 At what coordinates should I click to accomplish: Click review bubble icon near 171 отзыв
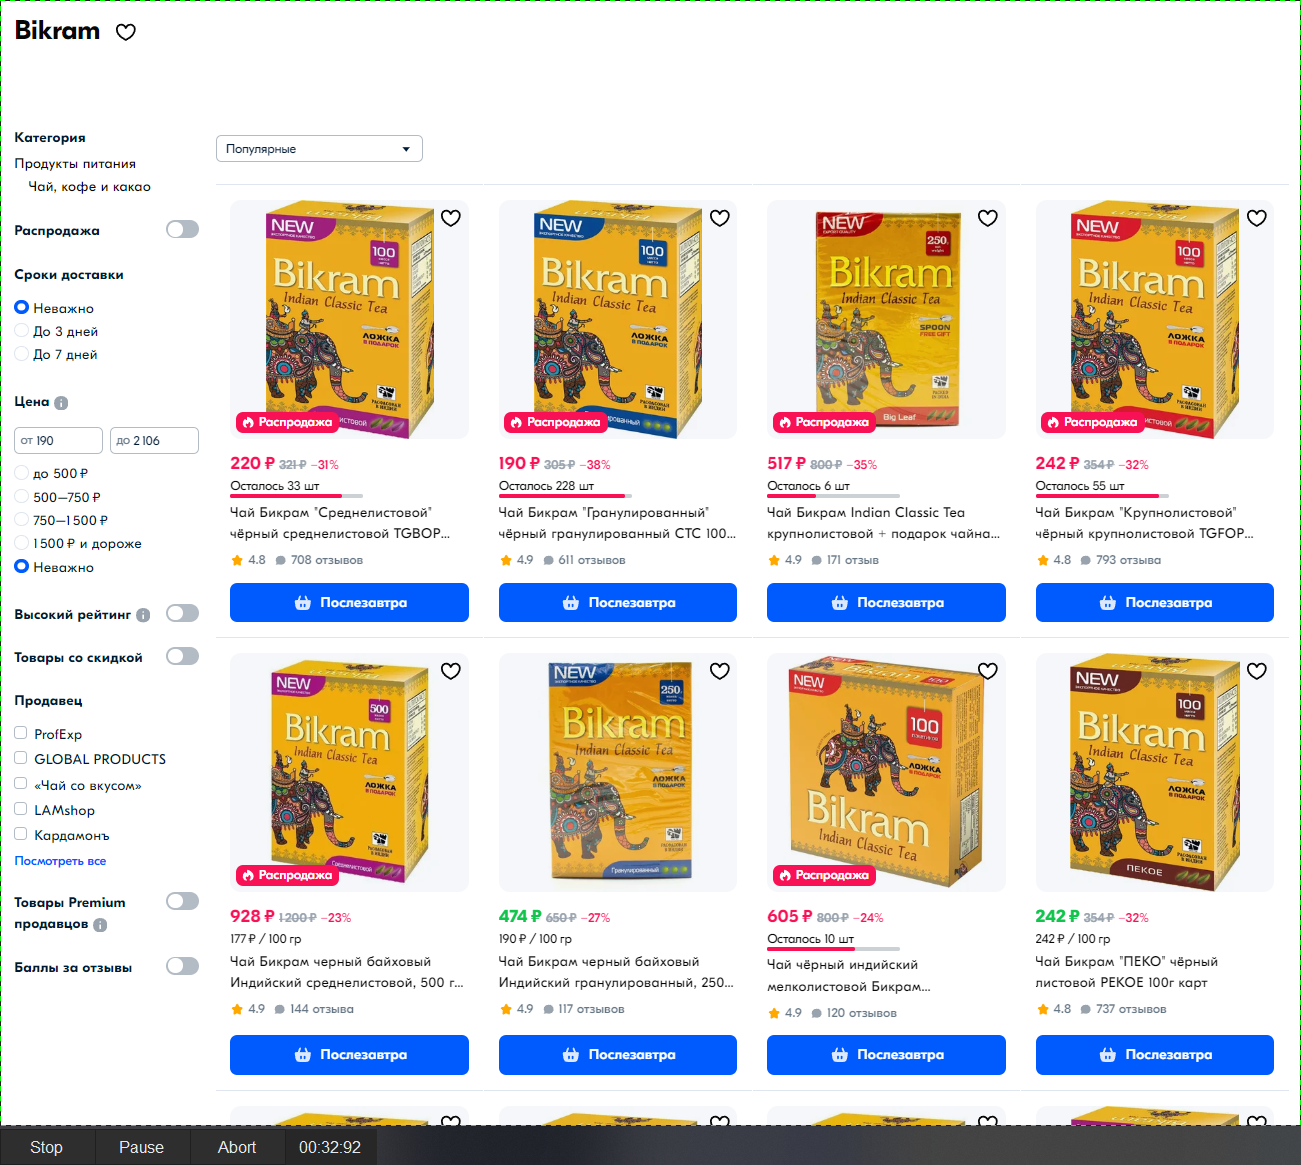click(817, 560)
